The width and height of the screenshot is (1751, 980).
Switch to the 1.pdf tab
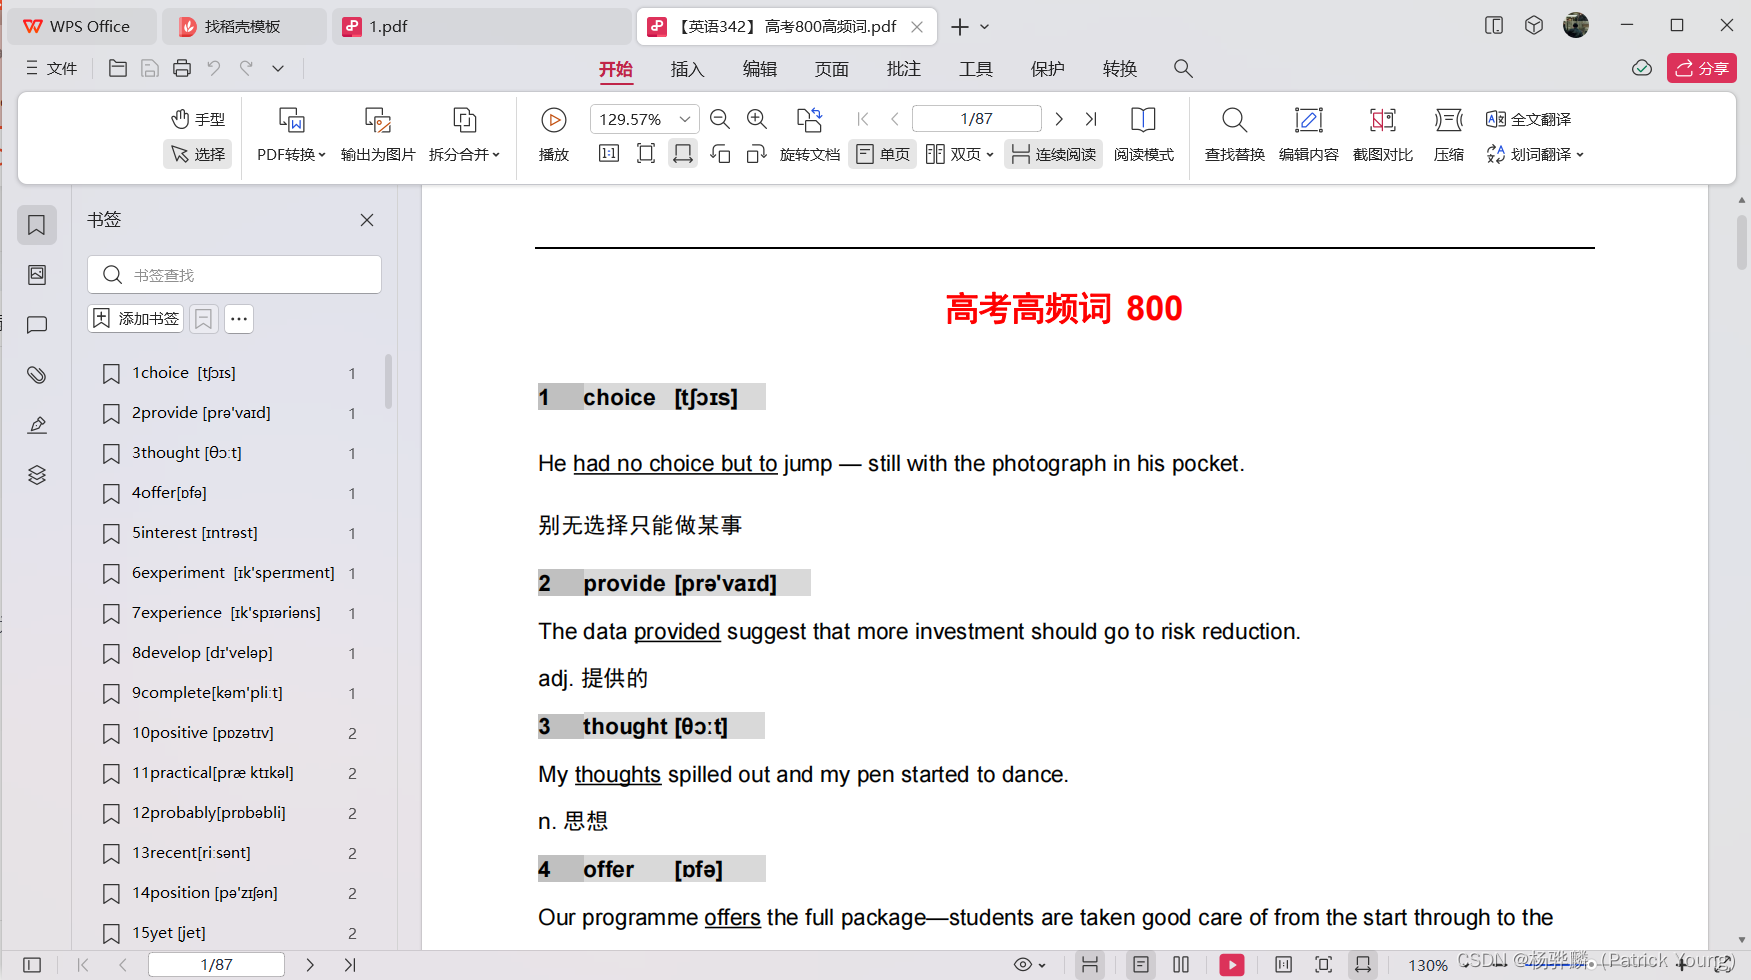tap(480, 26)
